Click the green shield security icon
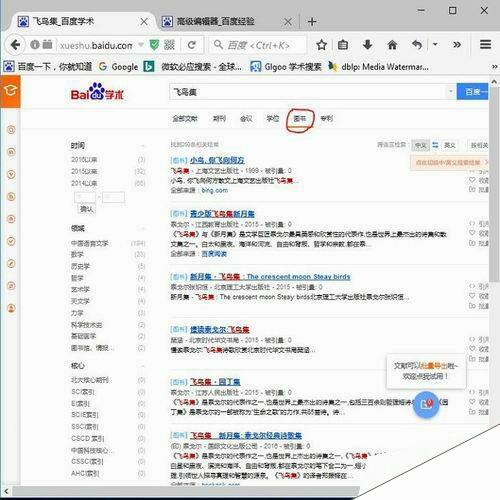 click(154, 44)
